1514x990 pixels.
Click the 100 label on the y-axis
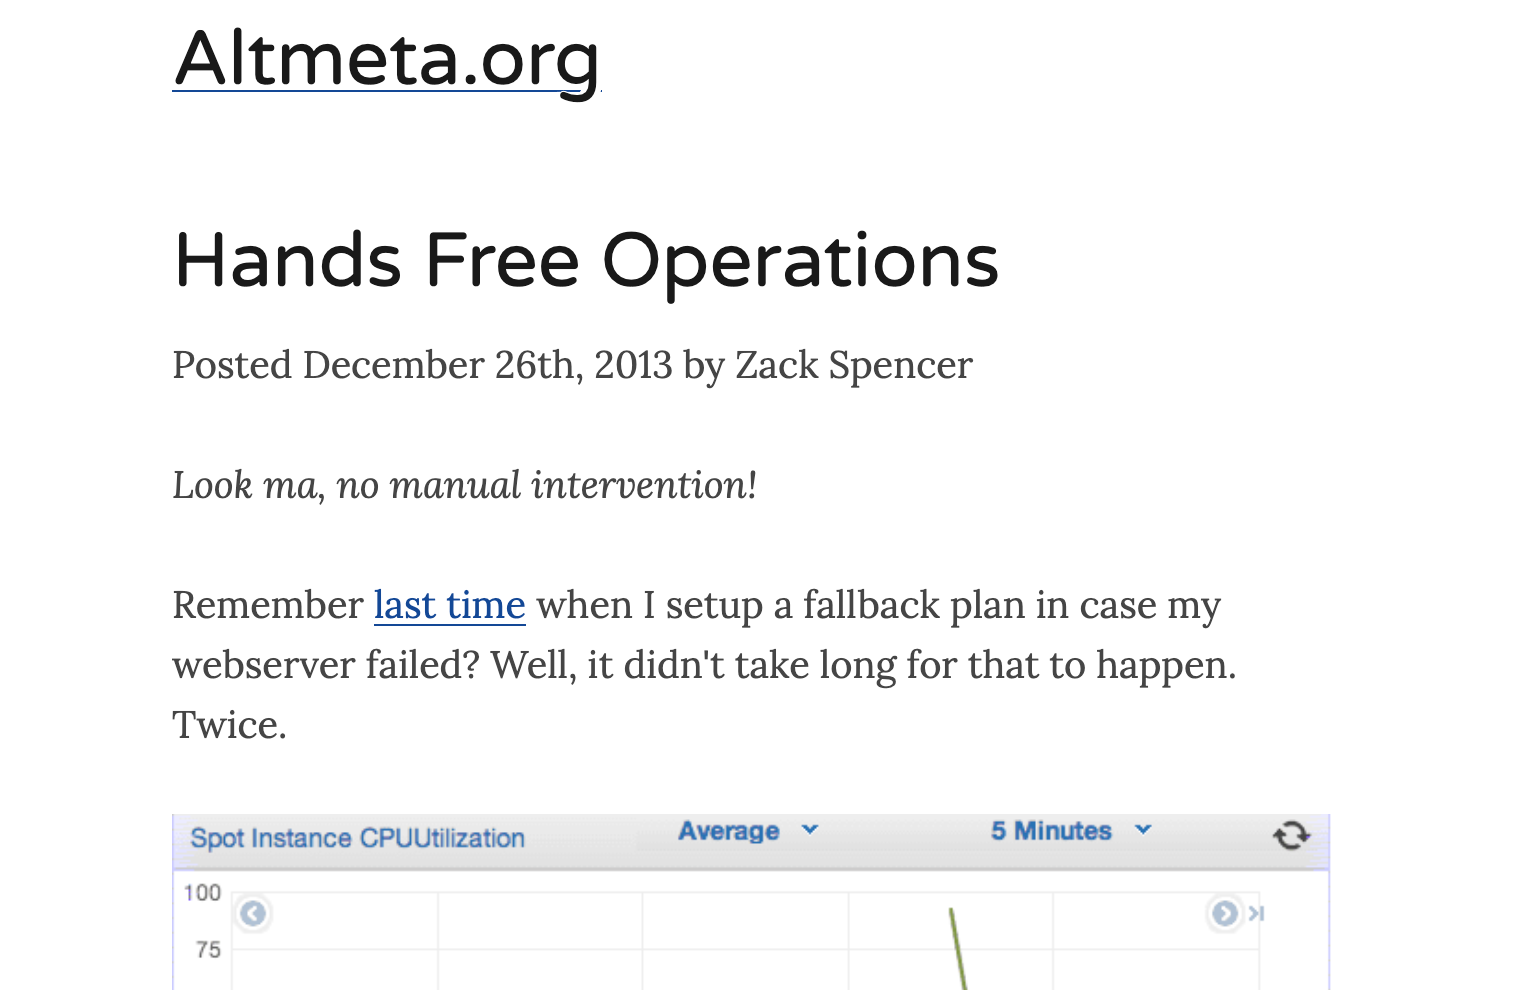203,892
